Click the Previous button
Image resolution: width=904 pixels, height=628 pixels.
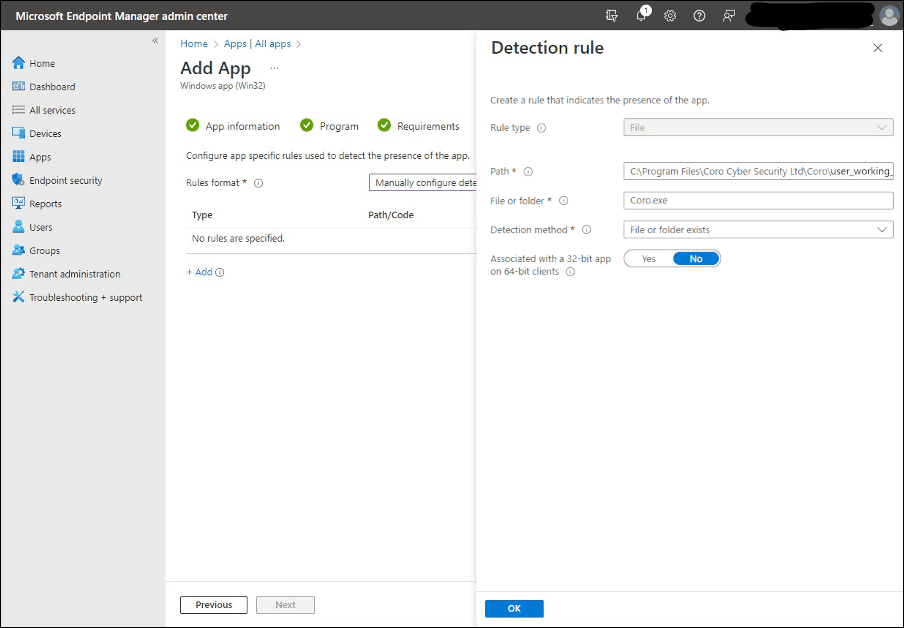pyautogui.click(x=214, y=605)
